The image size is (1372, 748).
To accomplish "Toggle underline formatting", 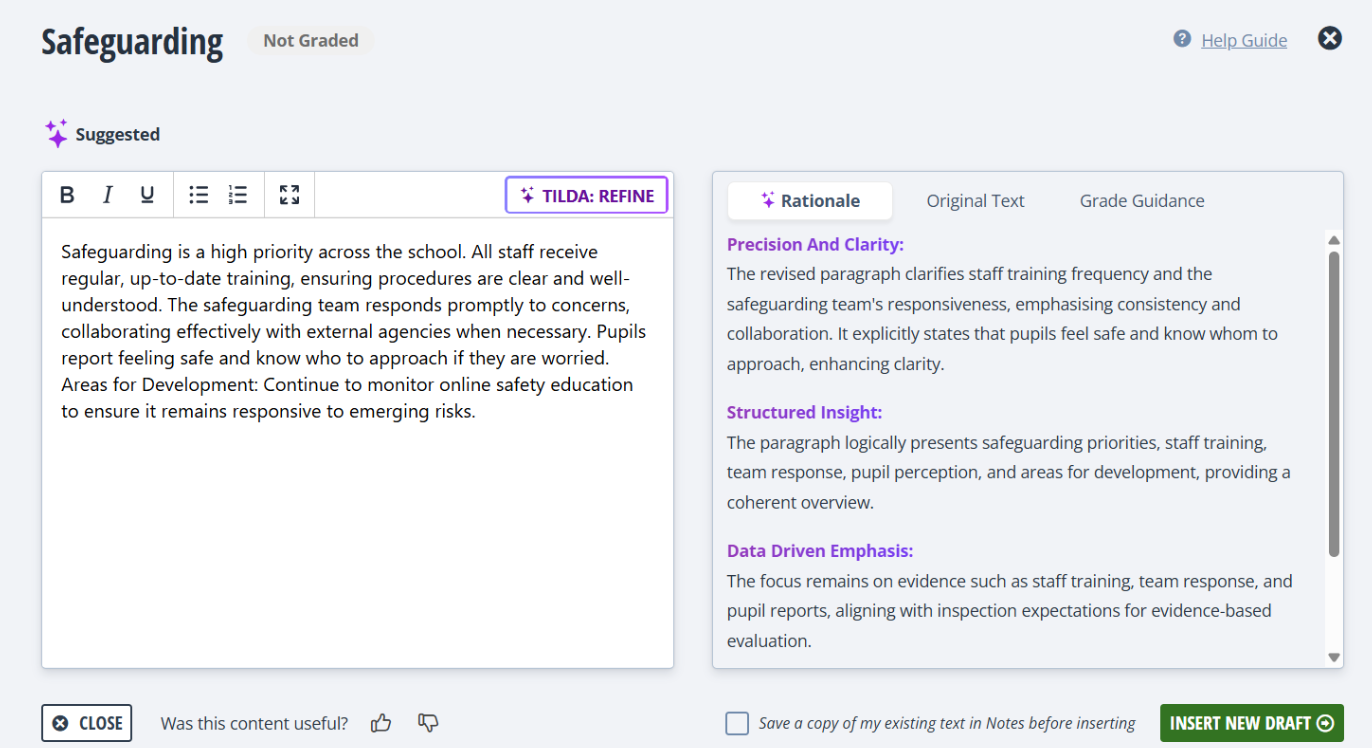I will point(147,195).
